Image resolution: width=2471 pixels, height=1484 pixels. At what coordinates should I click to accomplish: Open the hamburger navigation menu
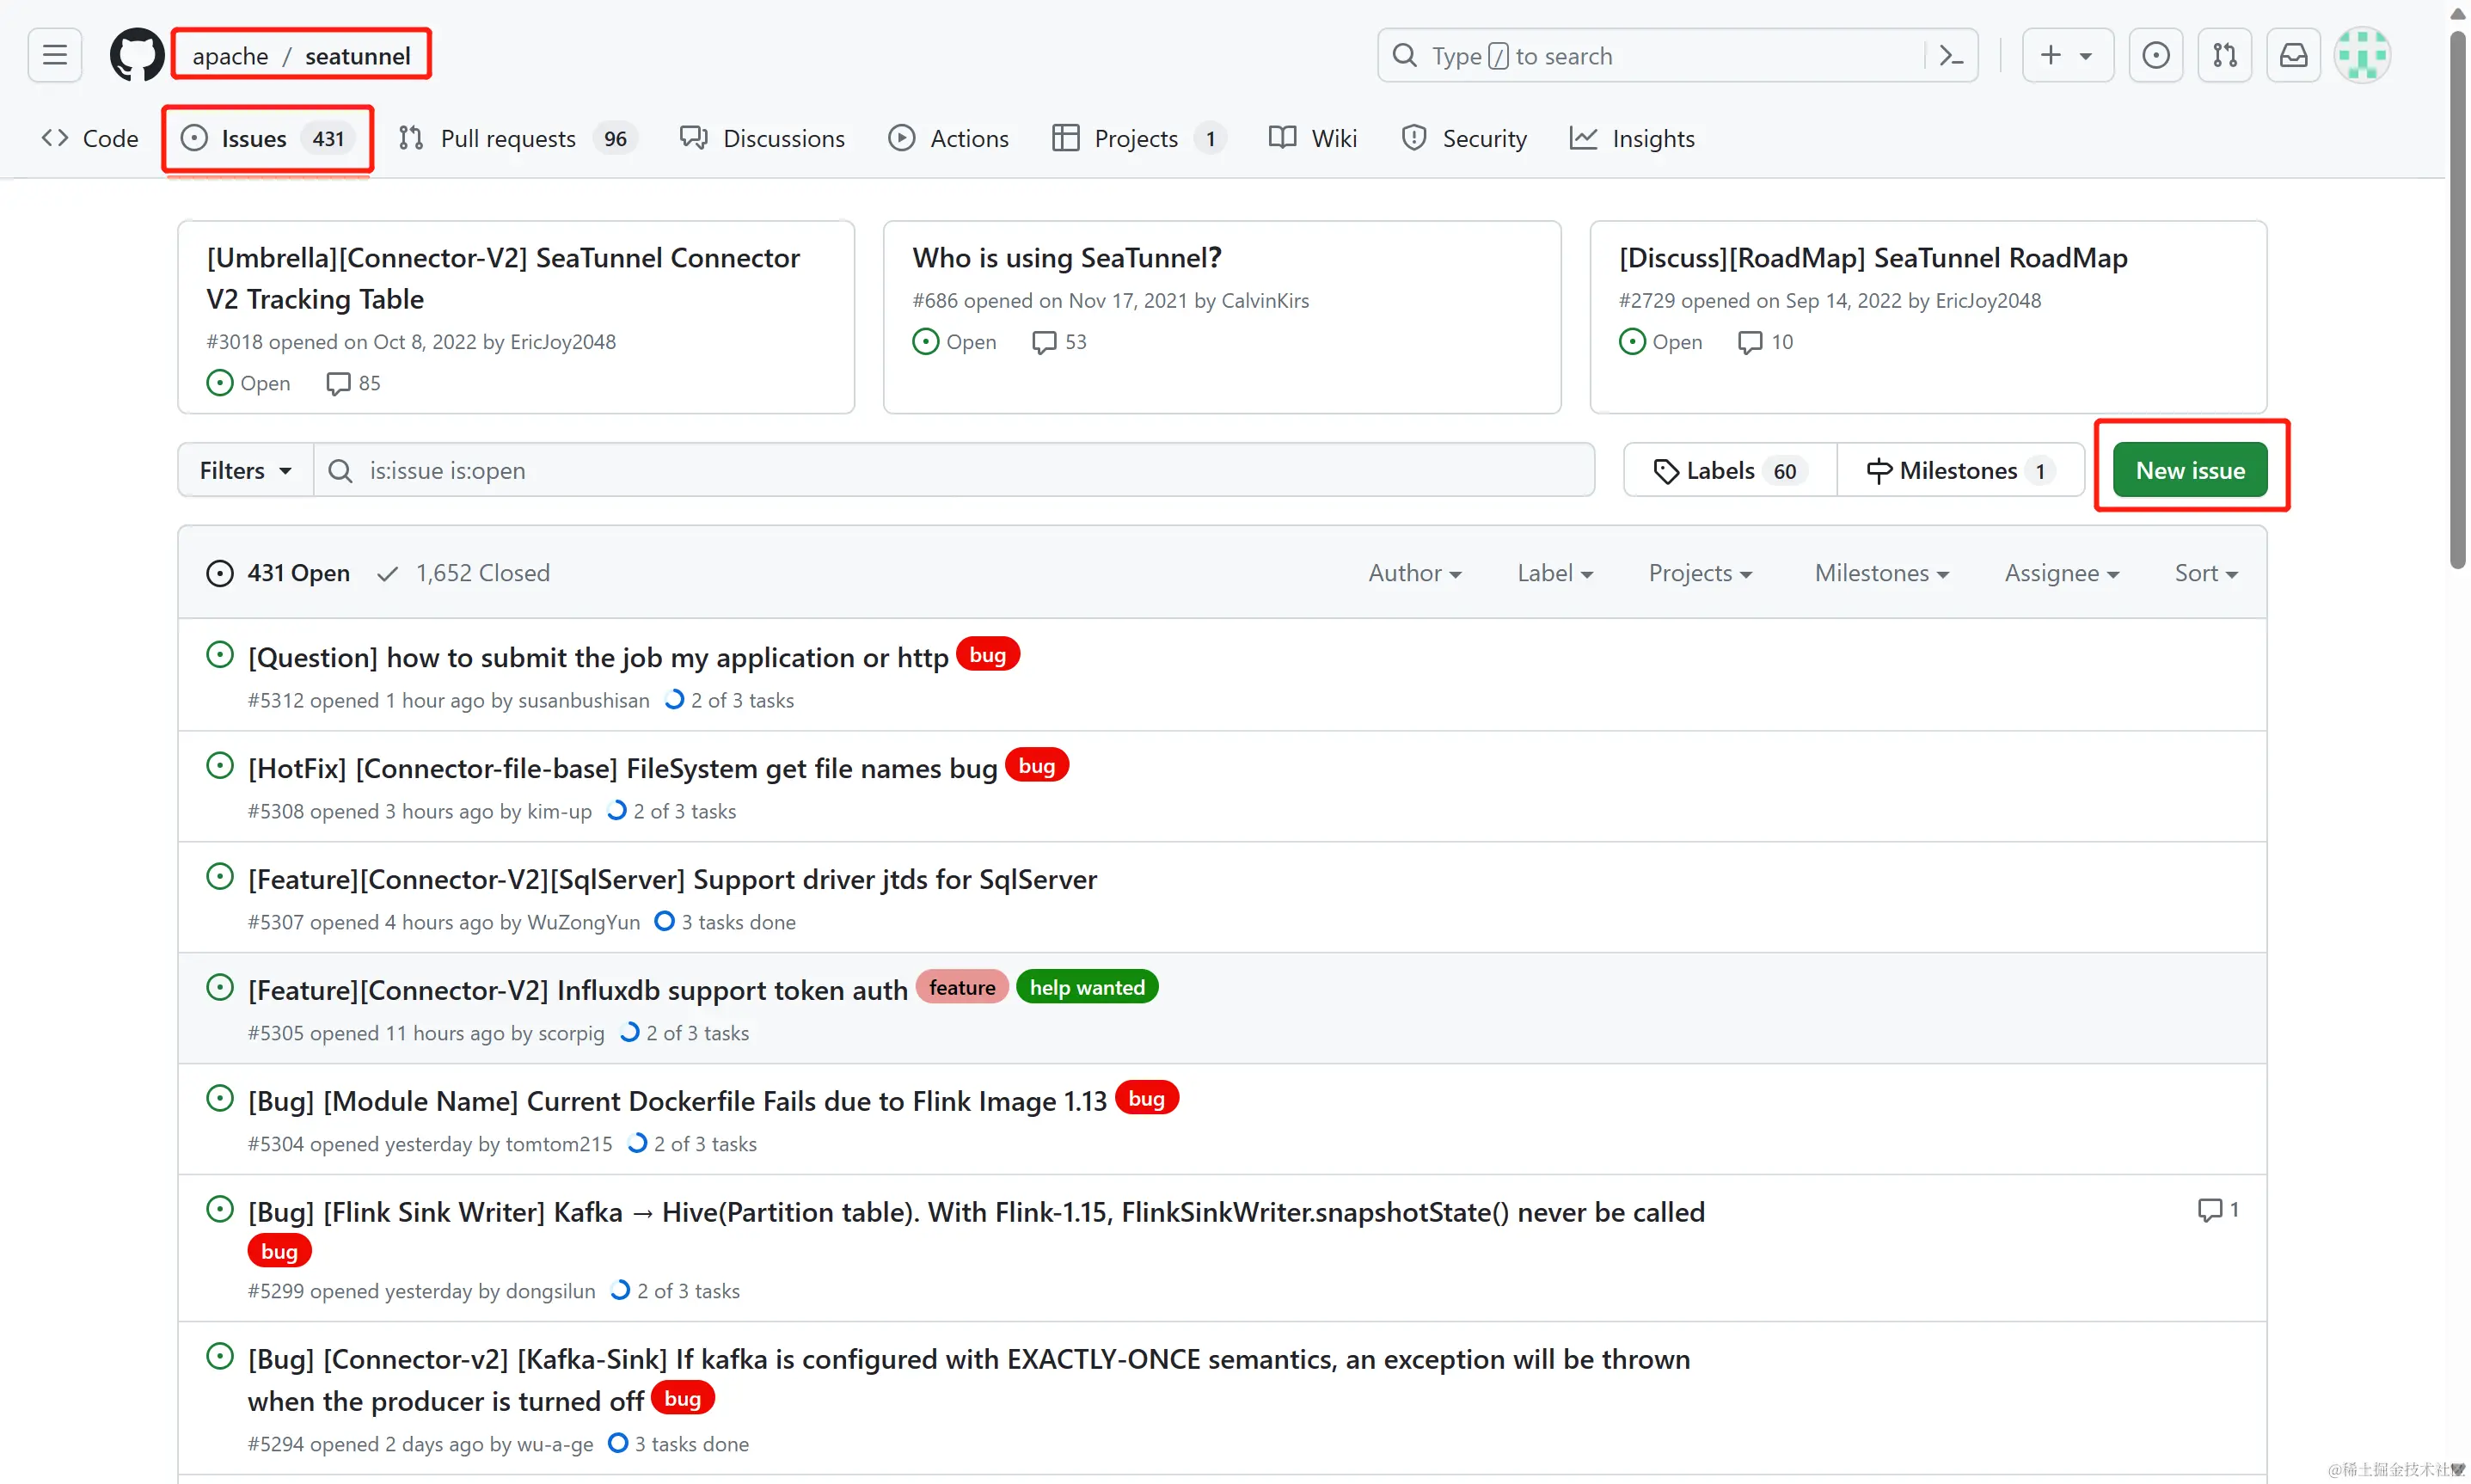point(55,55)
